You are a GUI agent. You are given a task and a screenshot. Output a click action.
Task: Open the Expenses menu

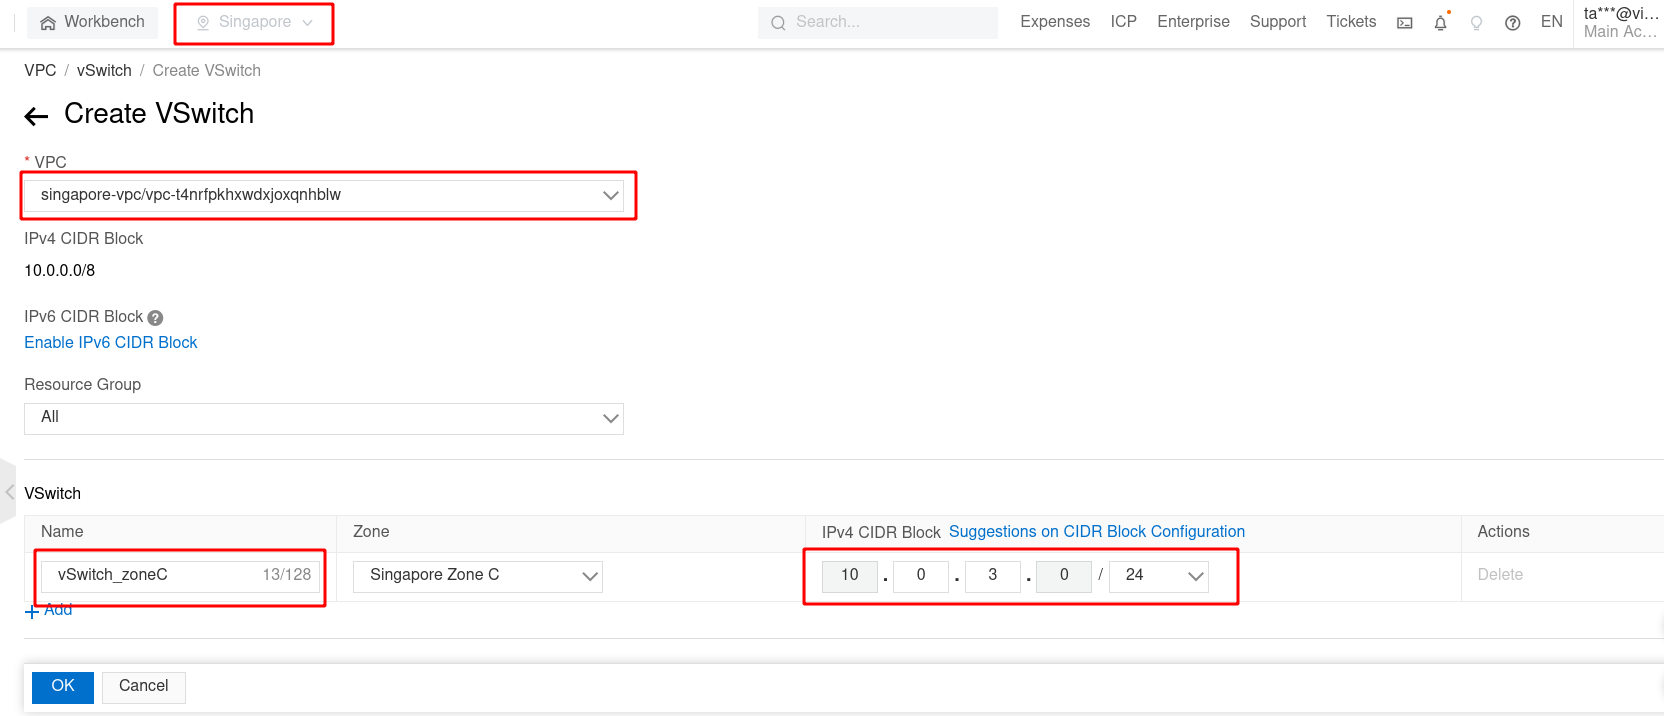coord(1054,22)
